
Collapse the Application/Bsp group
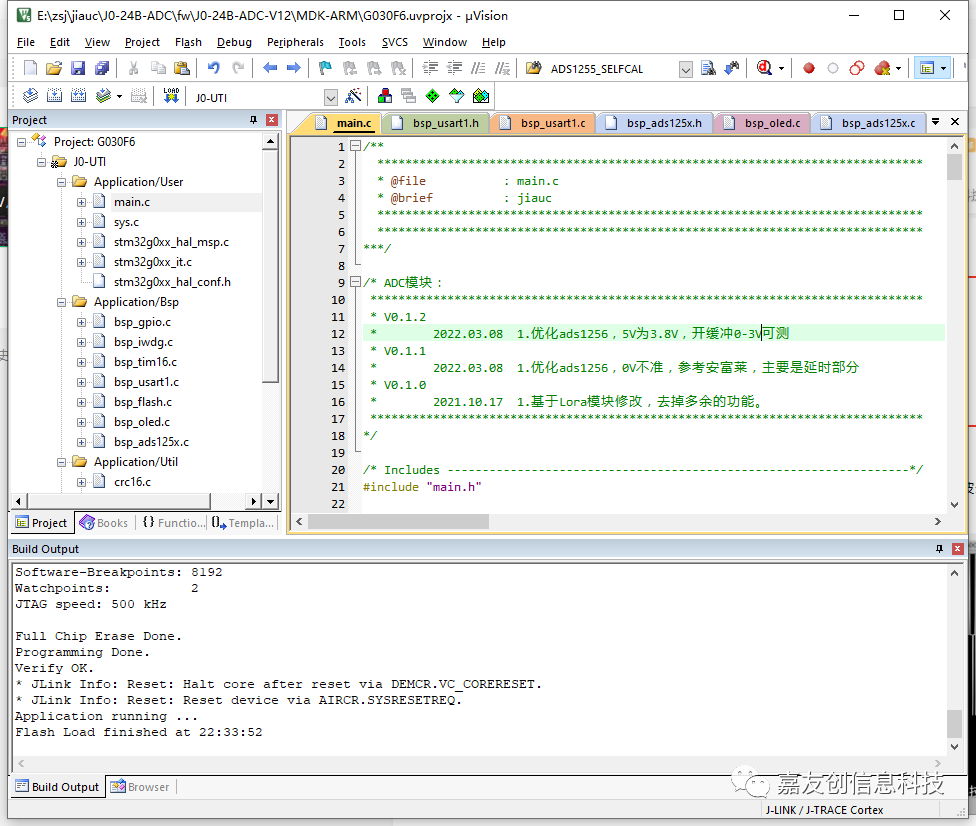(x=62, y=303)
